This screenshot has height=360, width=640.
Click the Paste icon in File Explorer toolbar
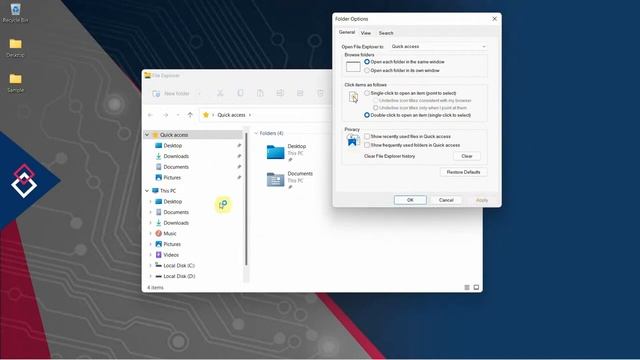pos(260,93)
